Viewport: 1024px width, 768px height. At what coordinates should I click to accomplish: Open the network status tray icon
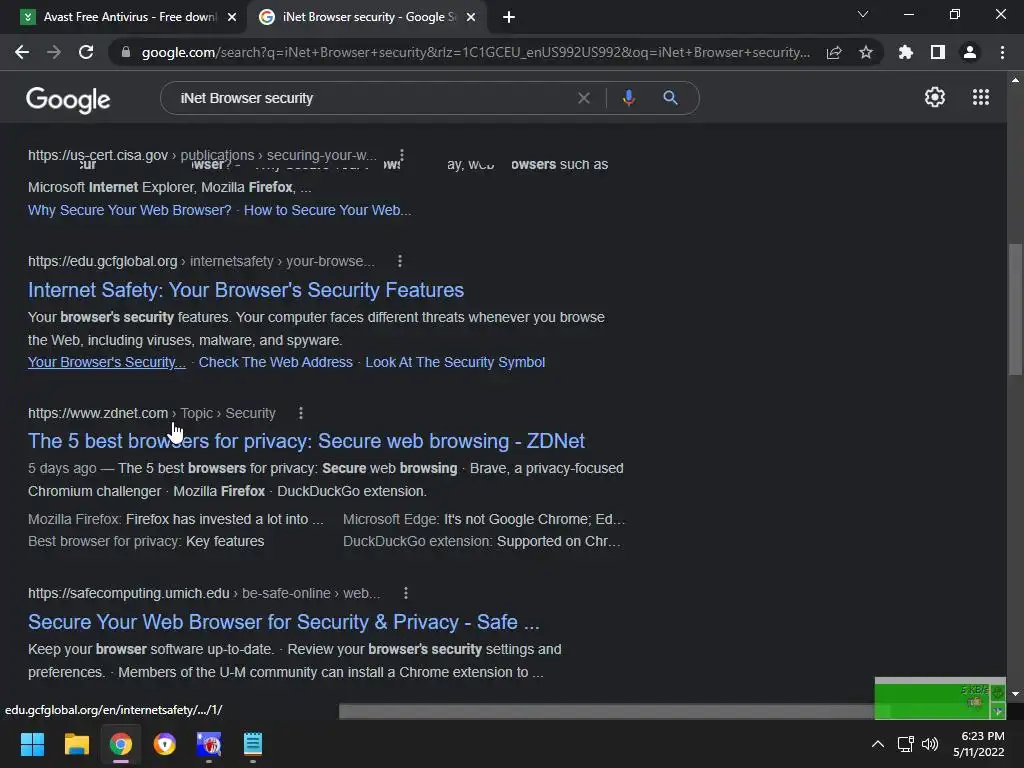coord(905,744)
